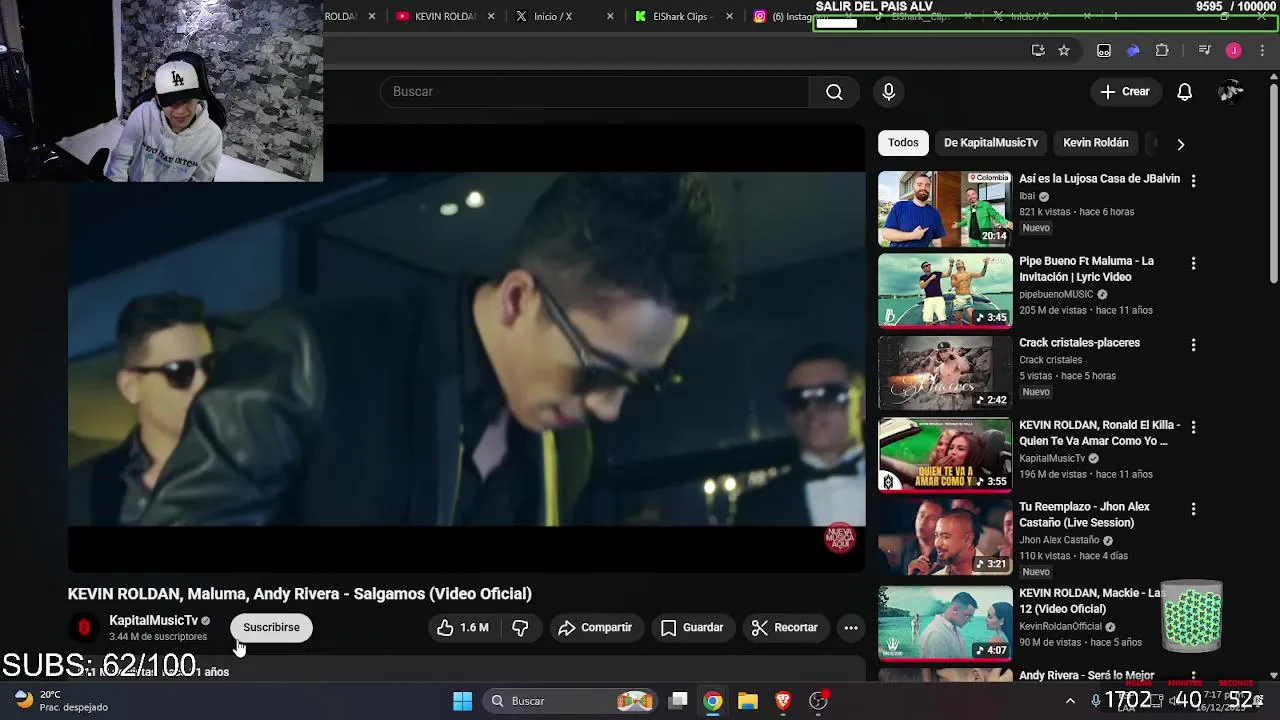1280x720 pixels.
Task: Open options for Quien Te Va Amar video
Action: tap(1193, 427)
